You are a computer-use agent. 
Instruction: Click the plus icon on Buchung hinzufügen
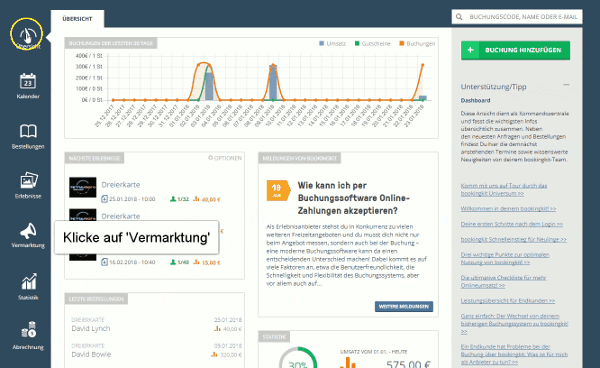(x=470, y=50)
